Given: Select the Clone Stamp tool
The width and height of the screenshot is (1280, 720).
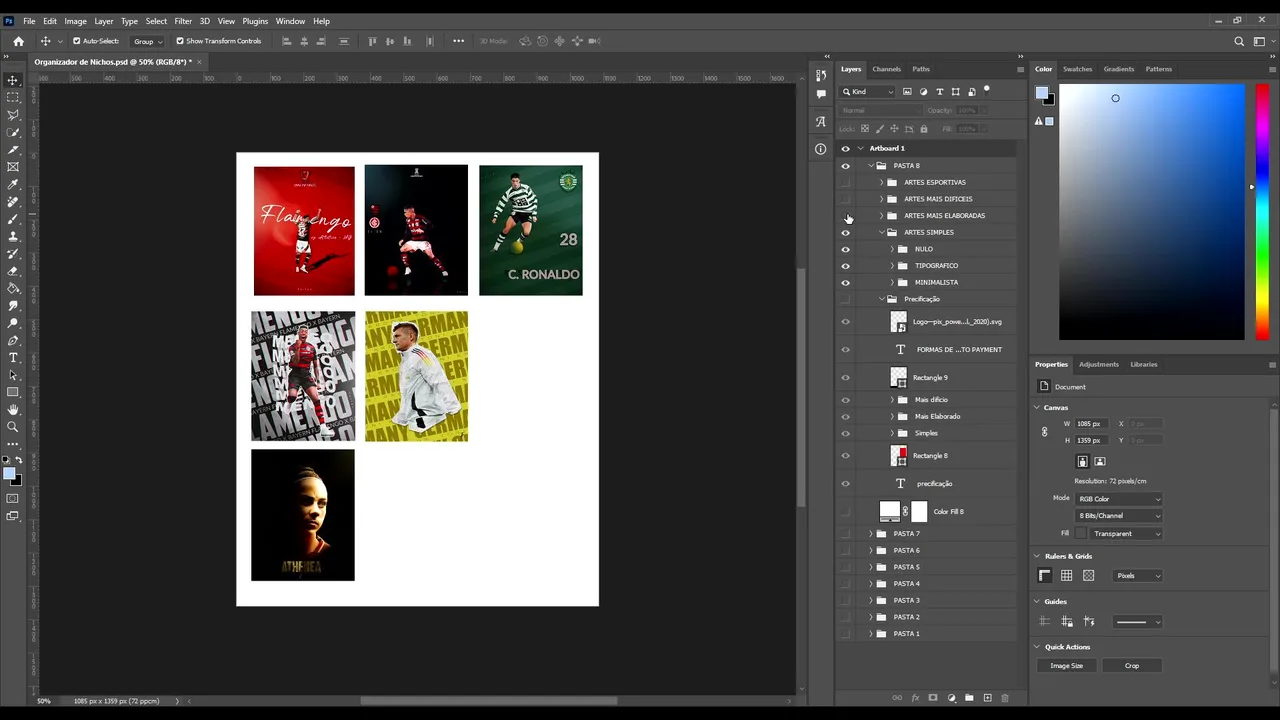Looking at the screenshot, I should 13,236.
